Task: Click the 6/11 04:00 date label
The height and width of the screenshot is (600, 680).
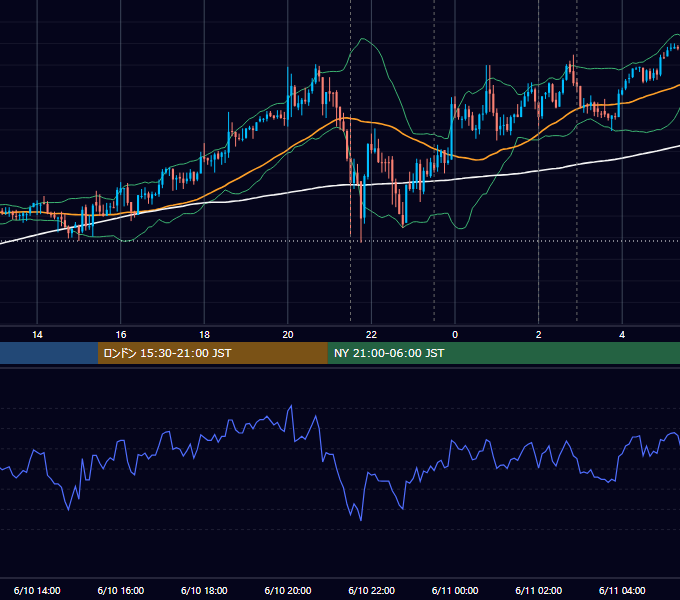Action: (622, 590)
